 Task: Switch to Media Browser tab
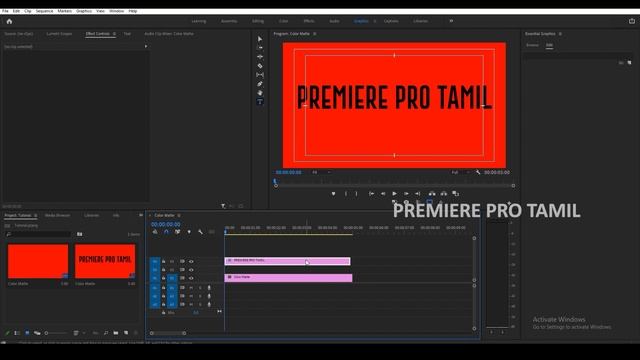(58, 215)
